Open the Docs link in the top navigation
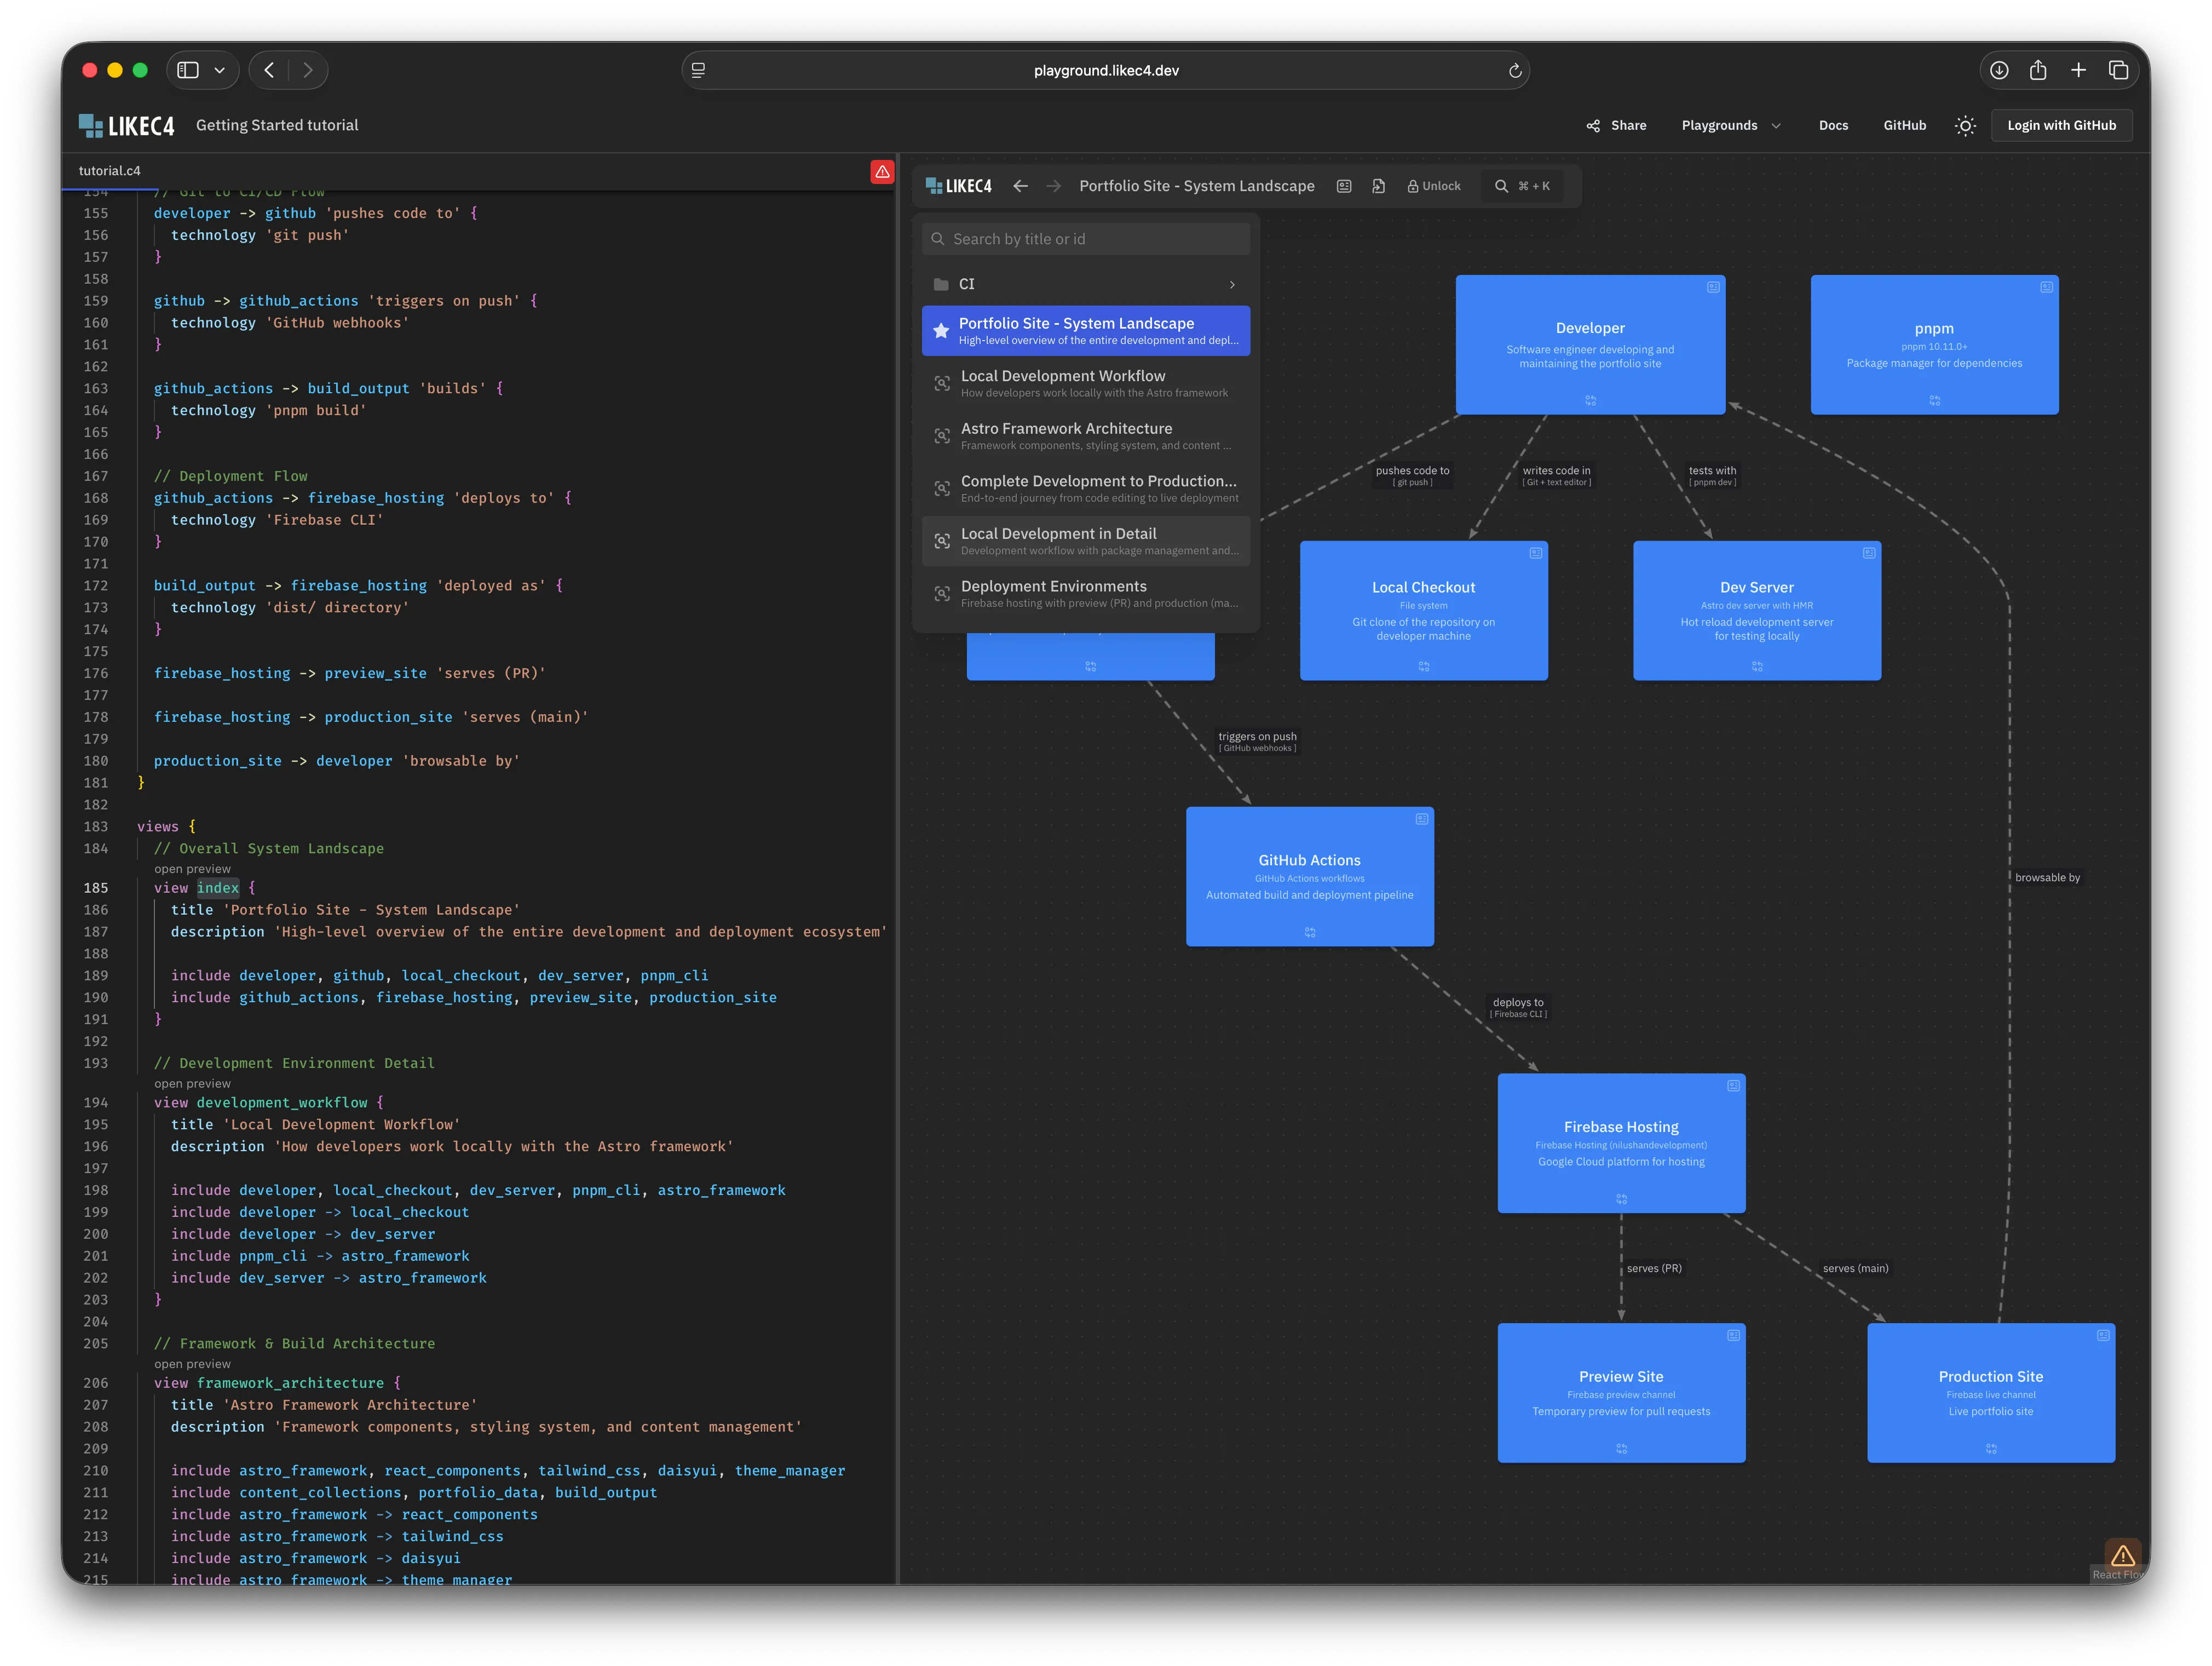2212x1666 pixels. tap(1833, 125)
